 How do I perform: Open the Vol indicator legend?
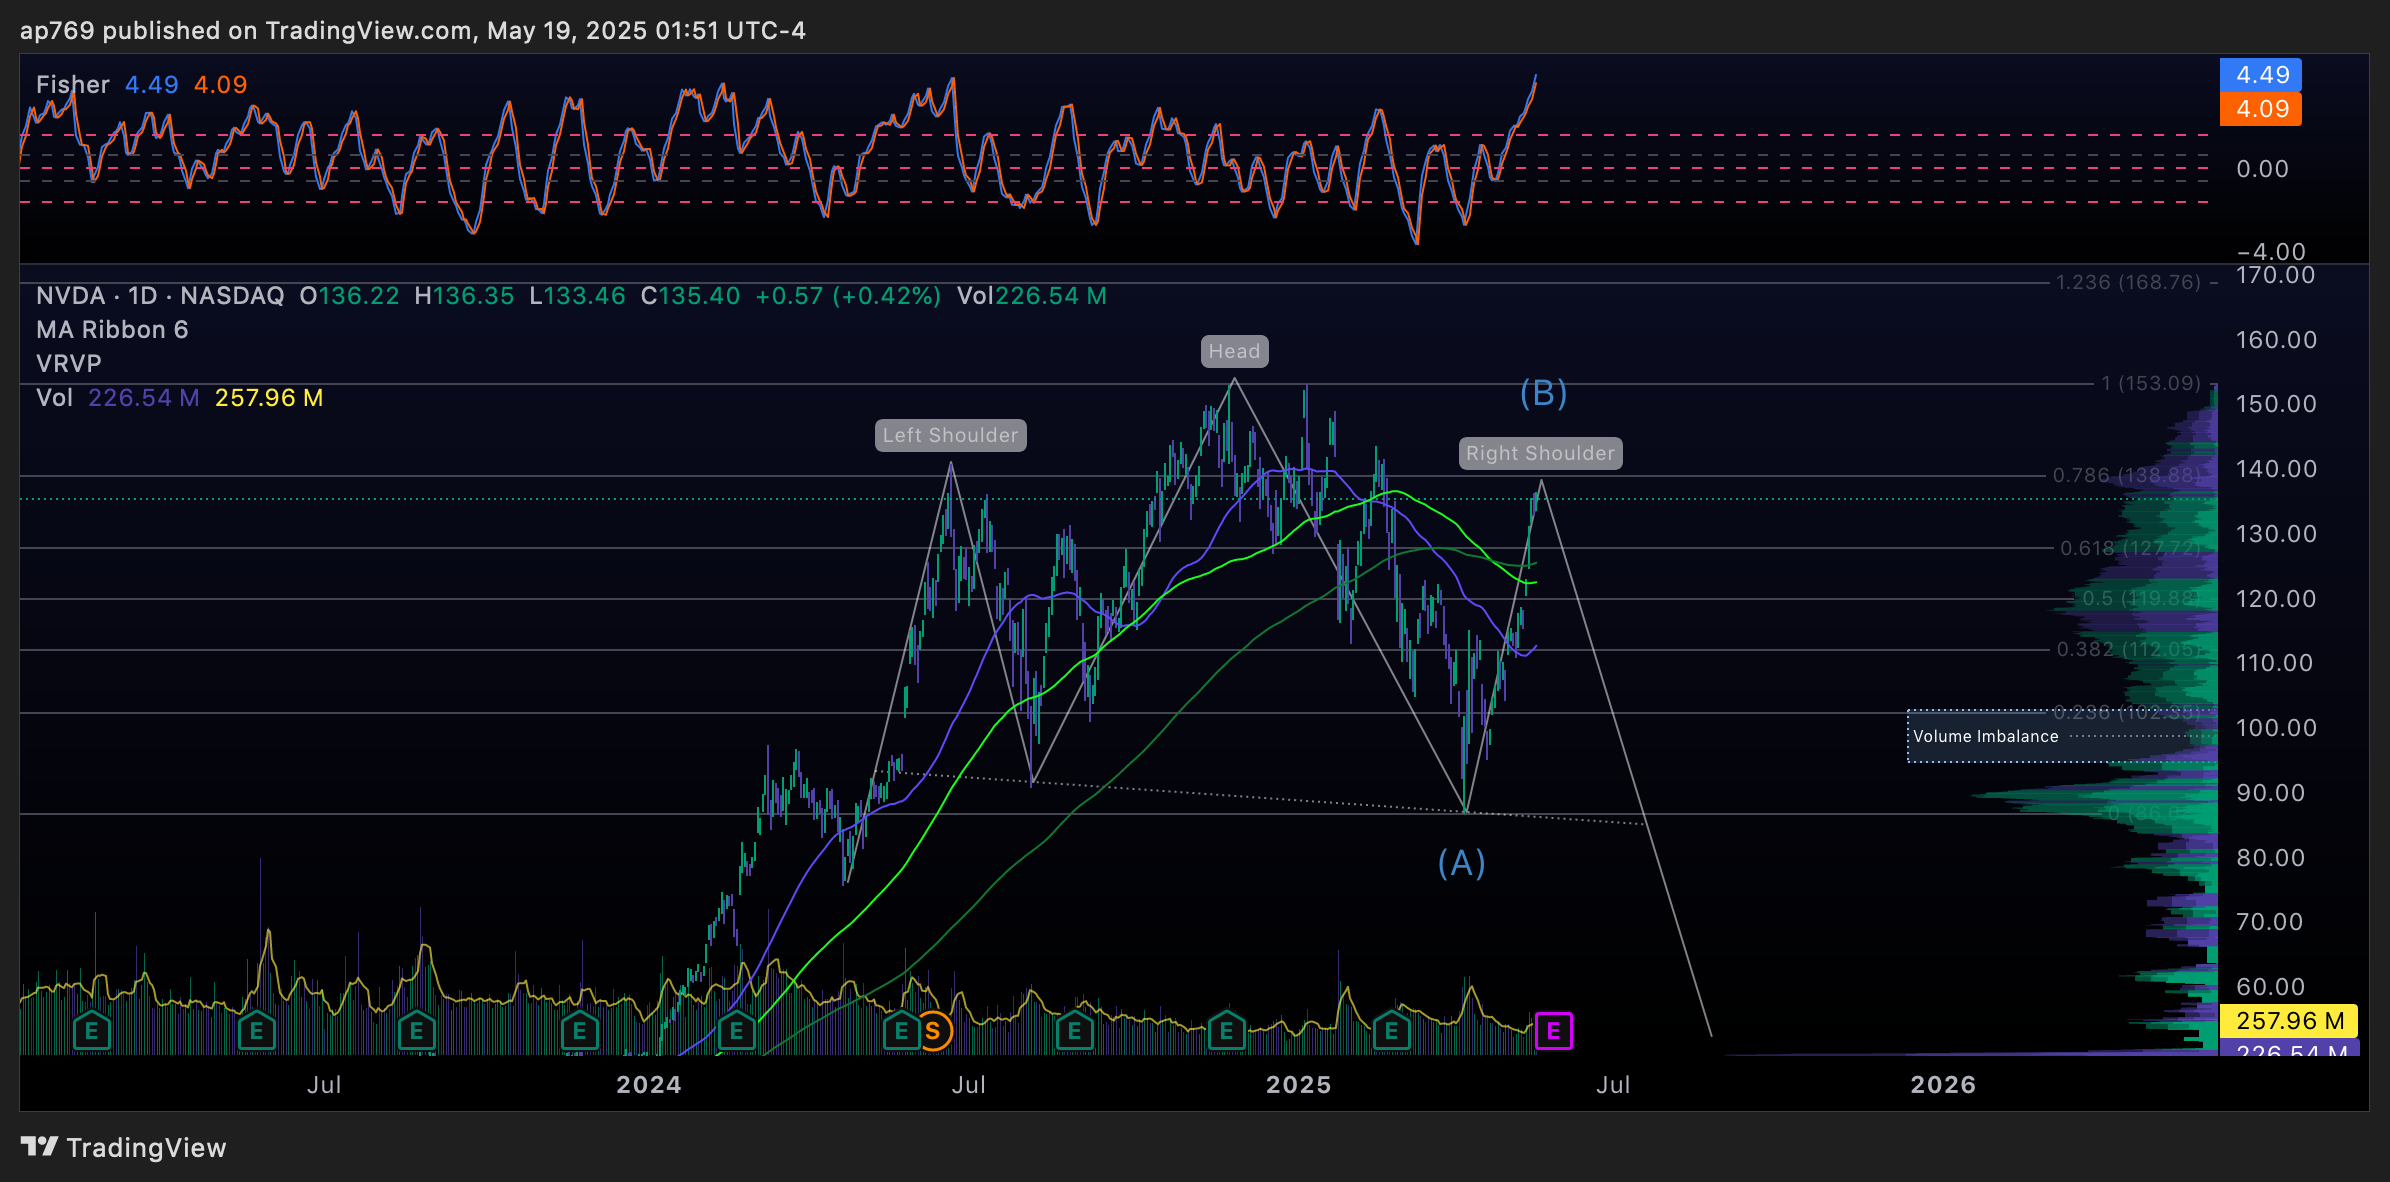[x=55, y=398]
